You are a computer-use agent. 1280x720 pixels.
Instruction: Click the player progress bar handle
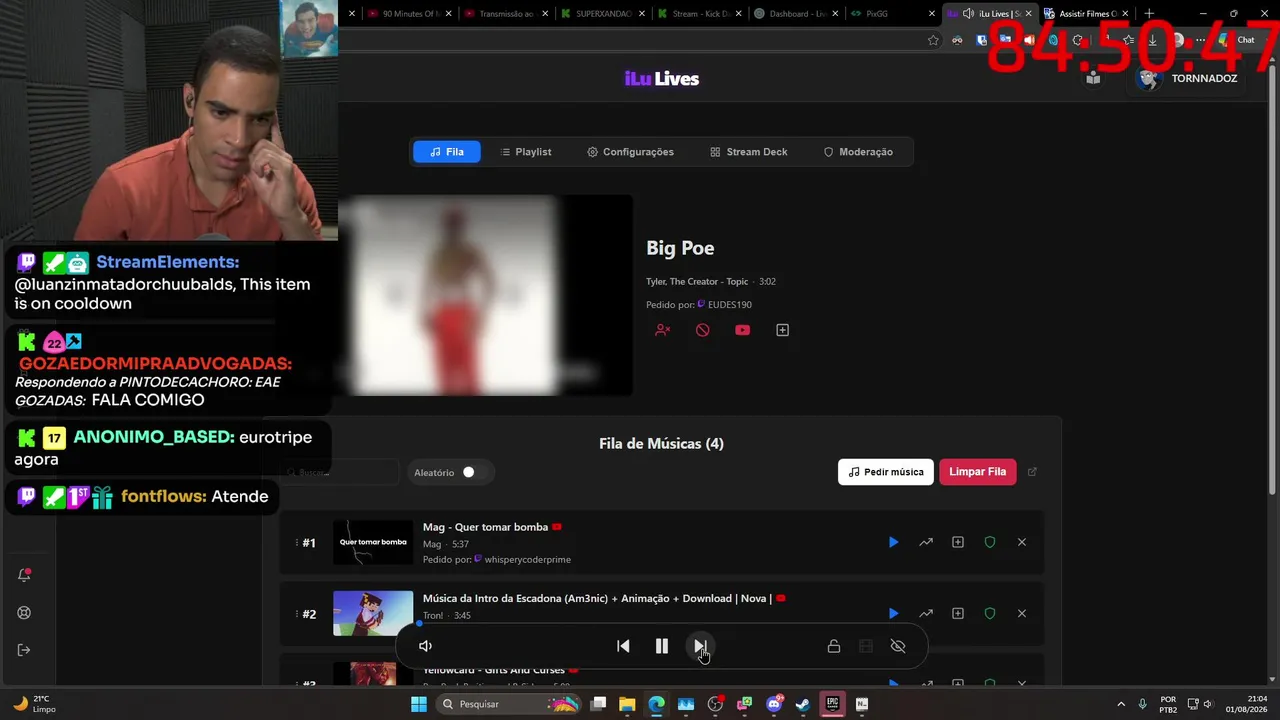tap(419, 623)
